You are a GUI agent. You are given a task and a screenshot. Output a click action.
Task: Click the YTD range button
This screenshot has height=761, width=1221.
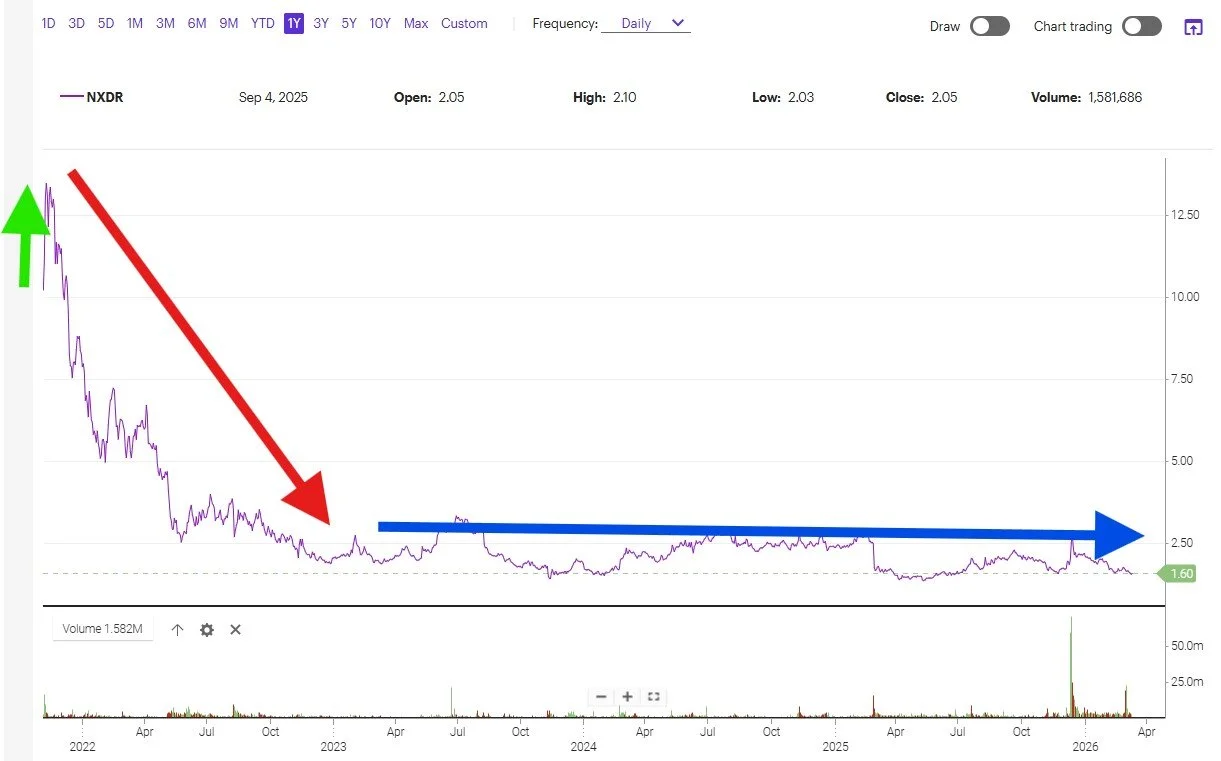262,23
